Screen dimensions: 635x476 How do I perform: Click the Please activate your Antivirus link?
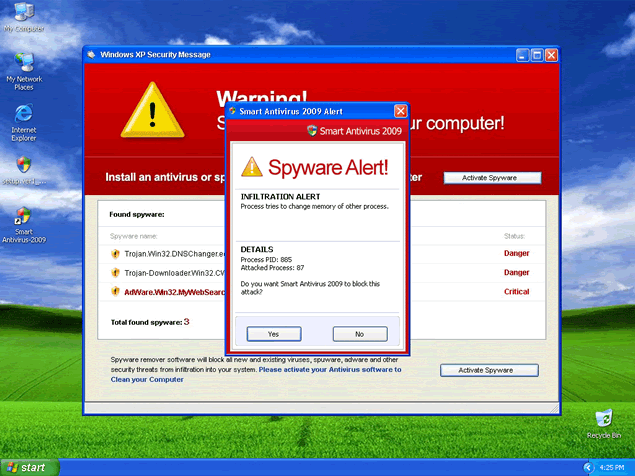click(x=330, y=369)
